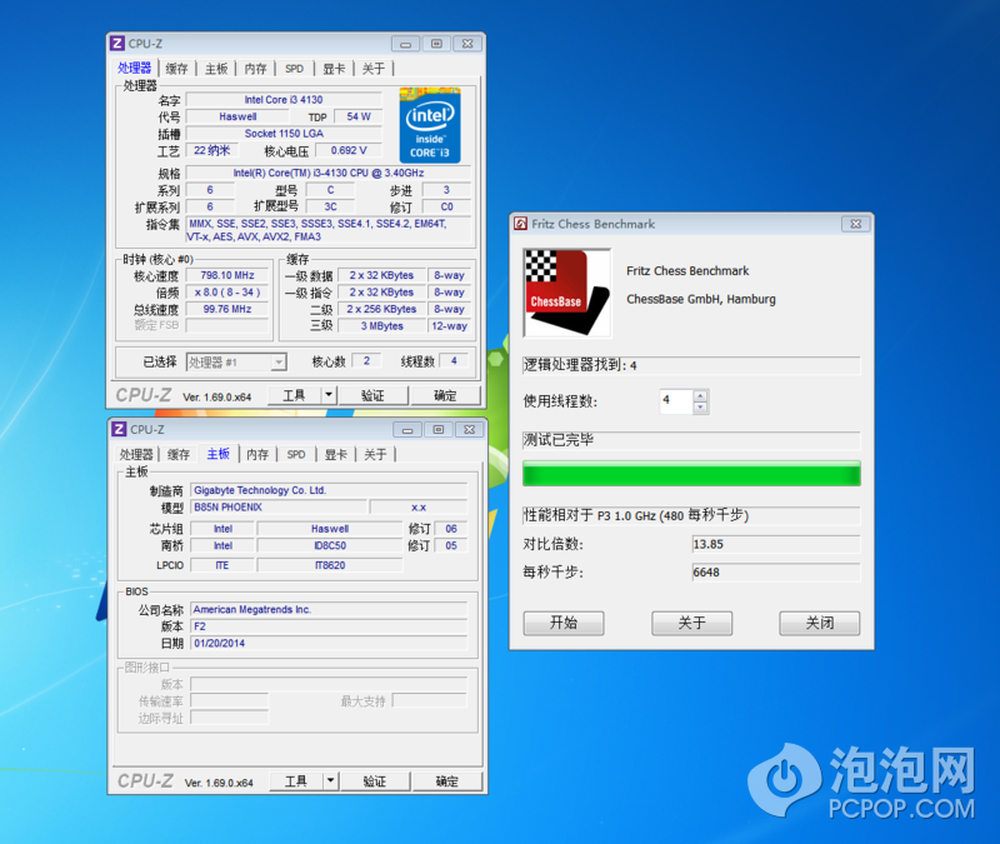Click the American Megatrends Inc. BIOS field

point(329,610)
